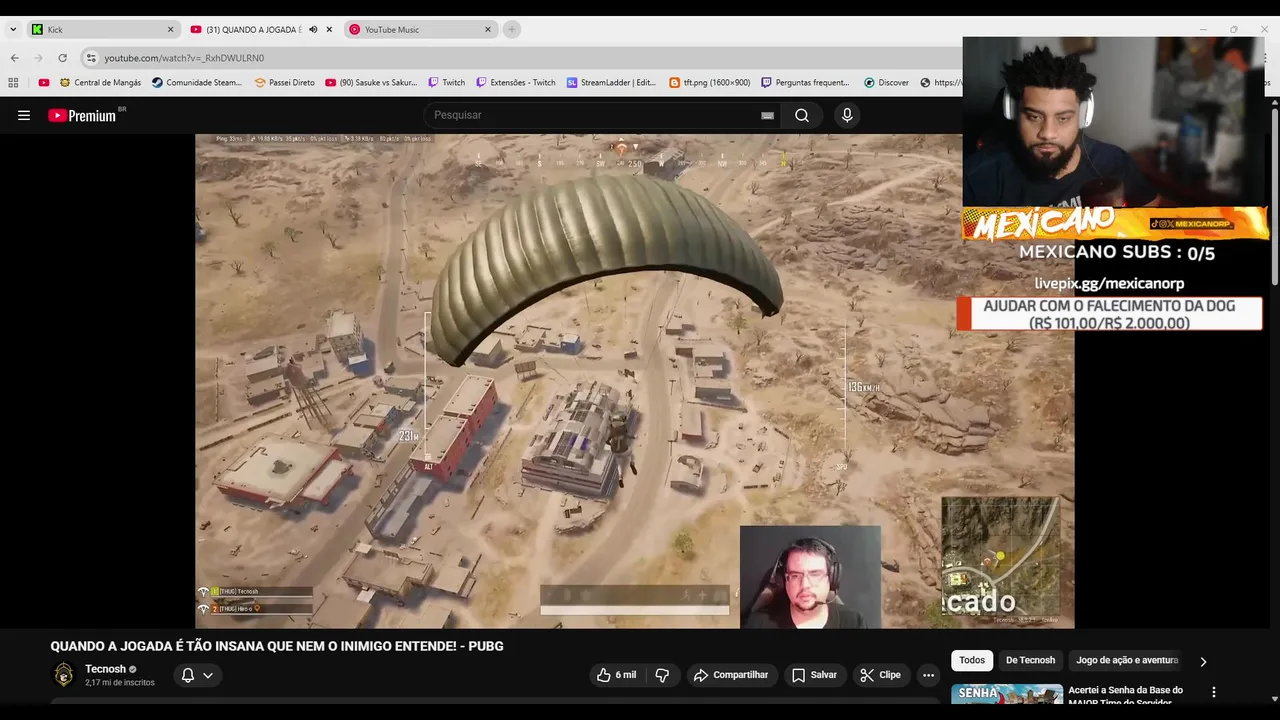Click the Compartilhar share button
1280x720 pixels.
click(731, 675)
